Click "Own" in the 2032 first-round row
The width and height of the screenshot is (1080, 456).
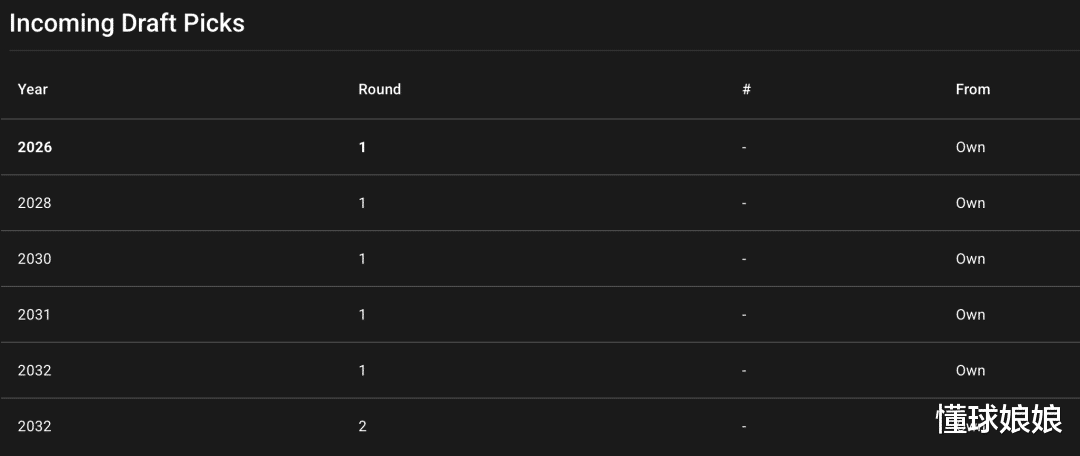click(x=970, y=371)
